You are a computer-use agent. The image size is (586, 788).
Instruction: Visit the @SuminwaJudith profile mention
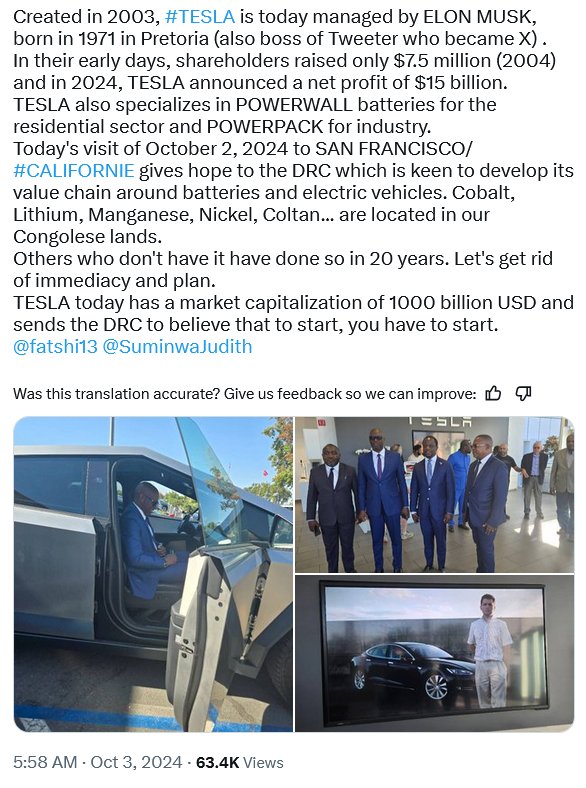tap(177, 346)
